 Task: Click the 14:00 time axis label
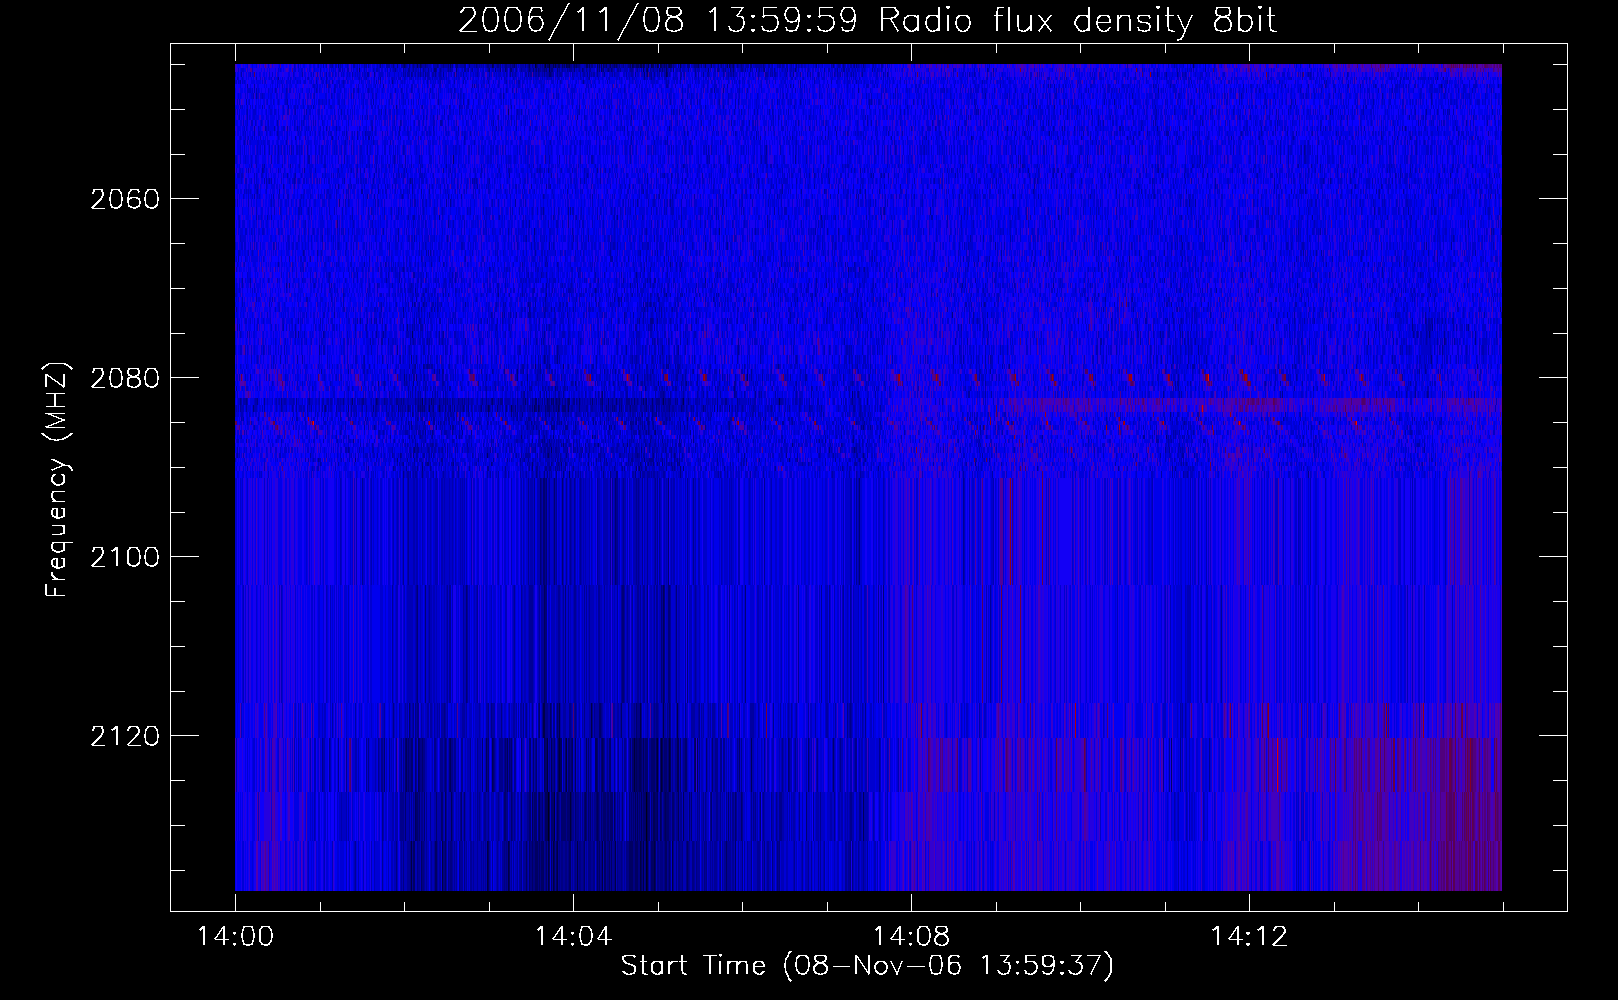tap(235, 937)
